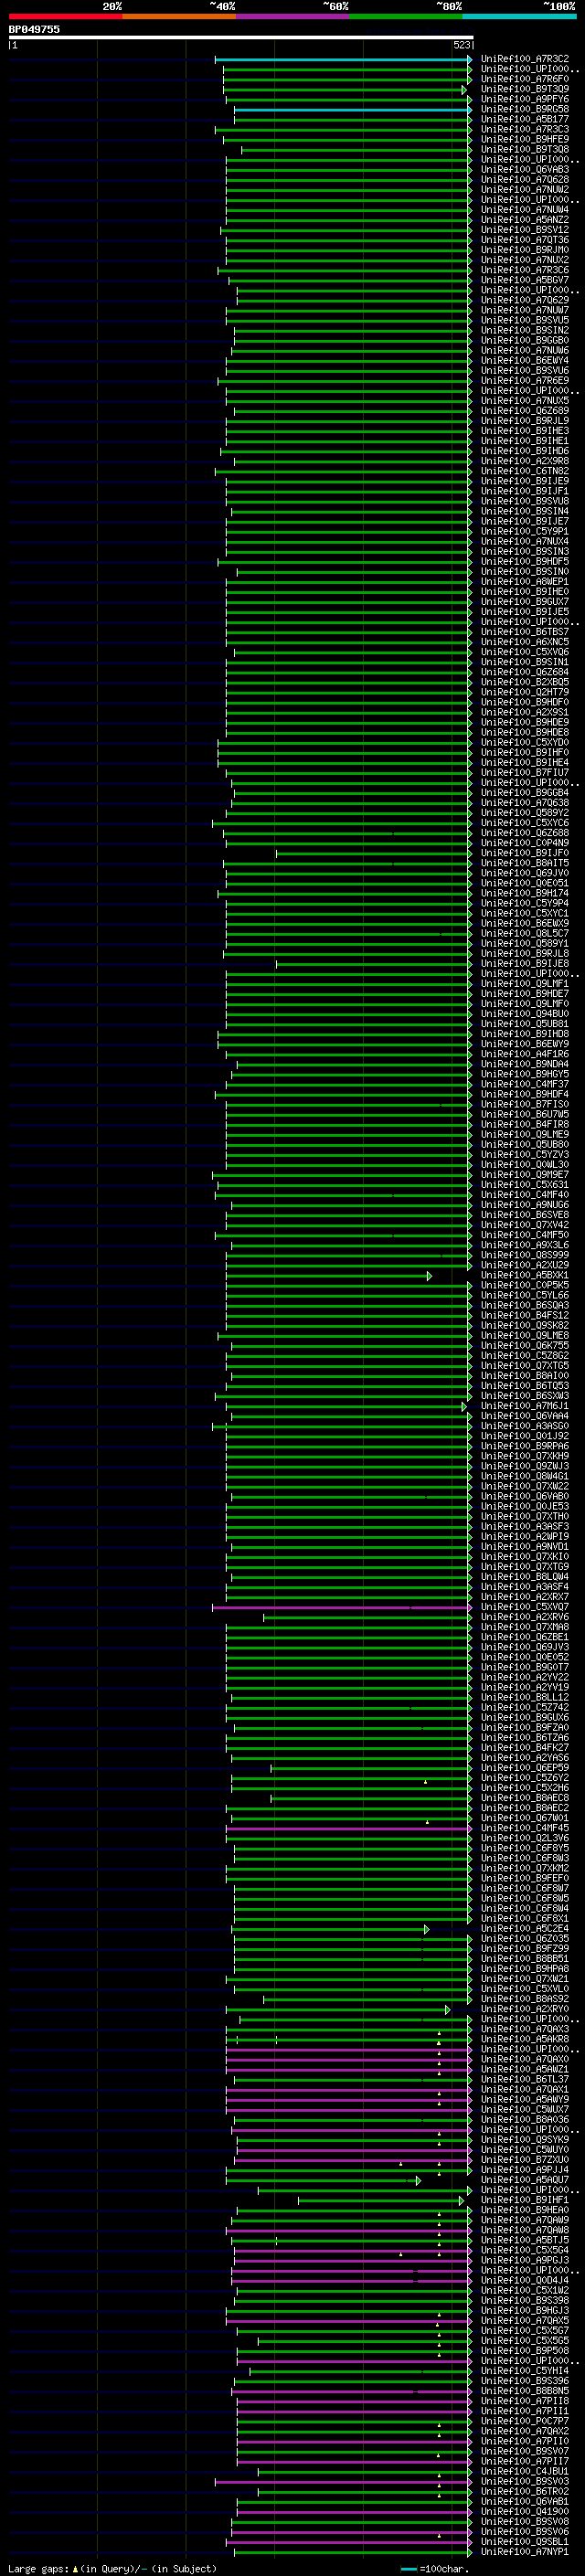Select hit label UniRef100_C4MF37
Screen dimensions: 585x2576
[x=525, y=1084]
